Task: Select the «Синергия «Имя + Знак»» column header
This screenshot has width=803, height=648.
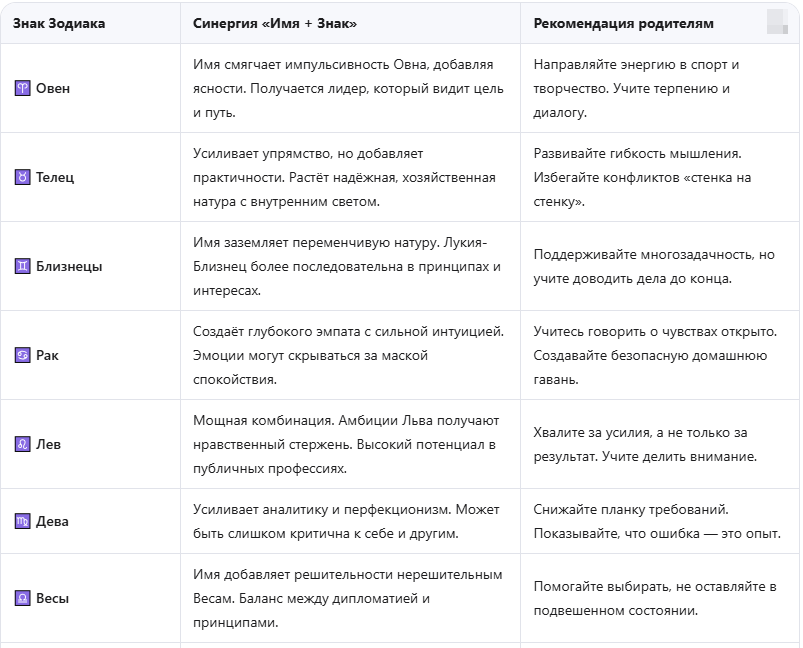Action: [275, 24]
